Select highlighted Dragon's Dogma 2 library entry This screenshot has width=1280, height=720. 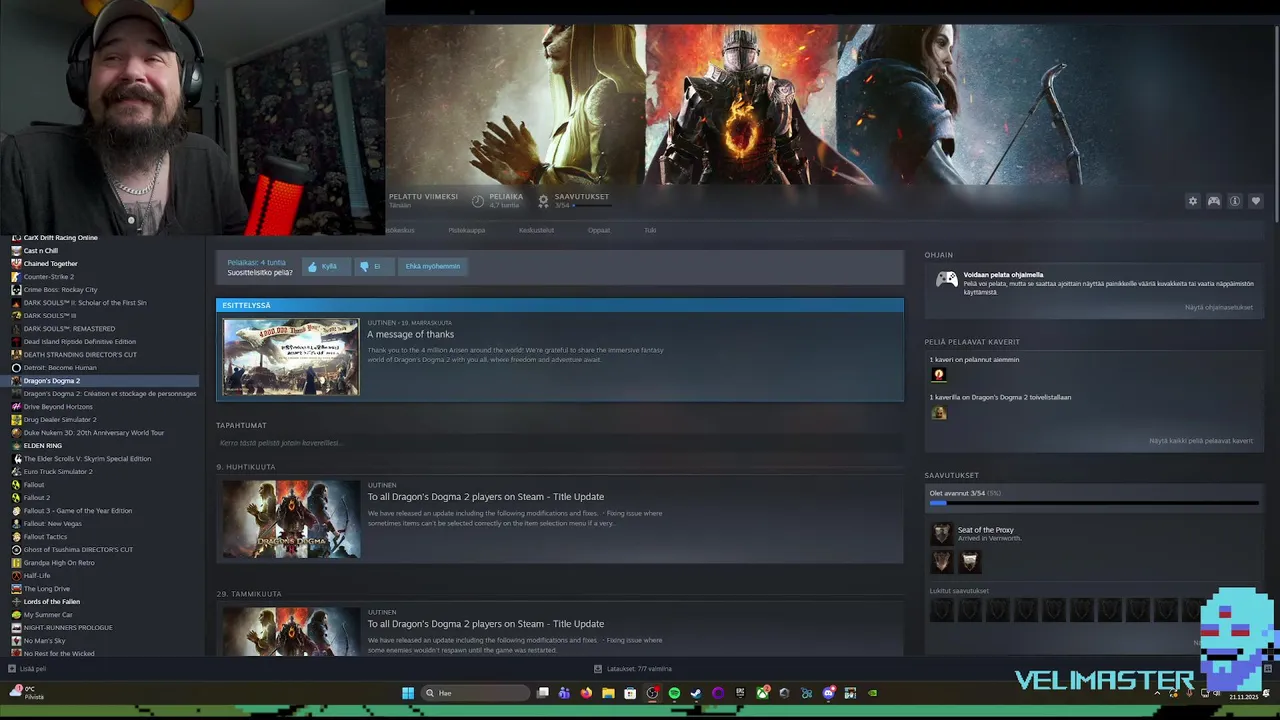104,381
